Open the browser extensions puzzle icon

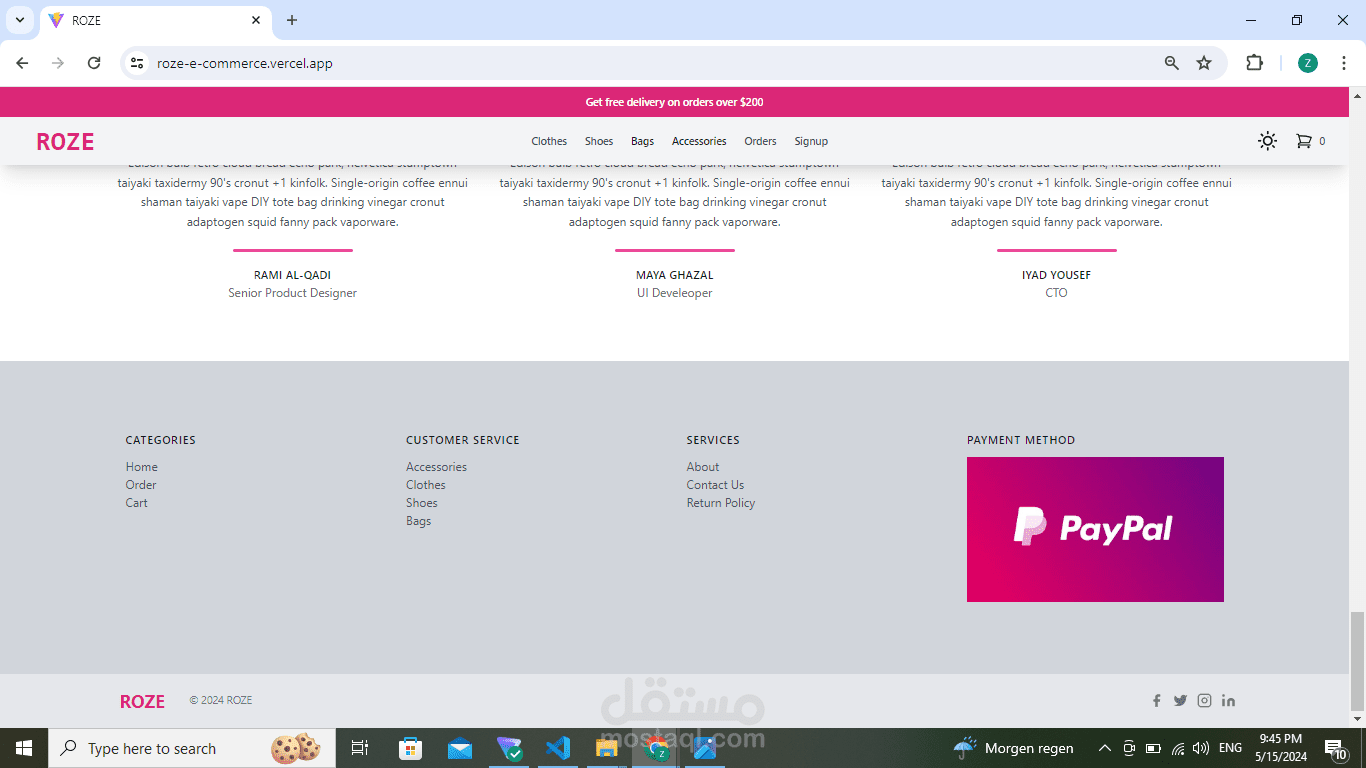[1254, 63]
